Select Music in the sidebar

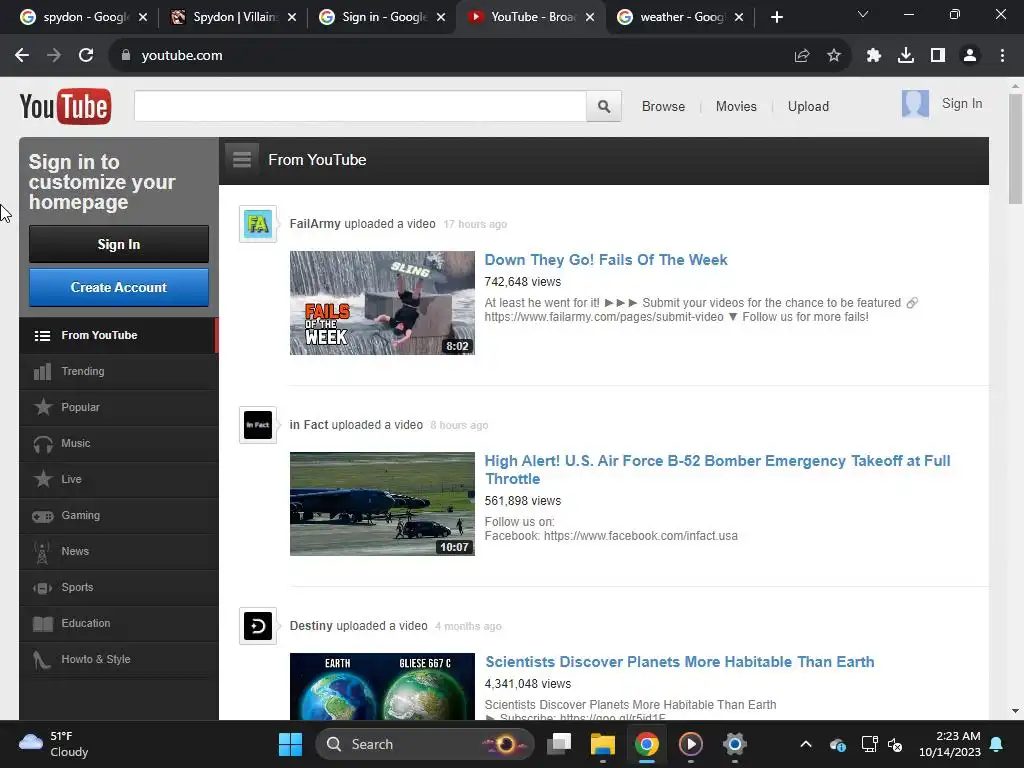coord(119,443)
